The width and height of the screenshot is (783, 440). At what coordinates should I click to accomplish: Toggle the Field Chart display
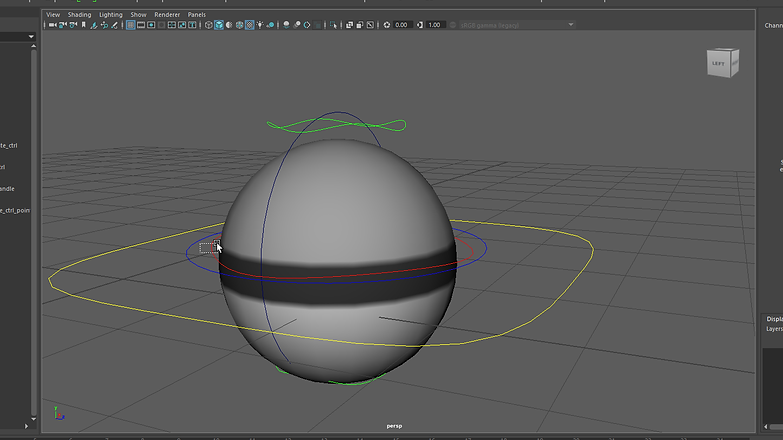coord(172,25)
